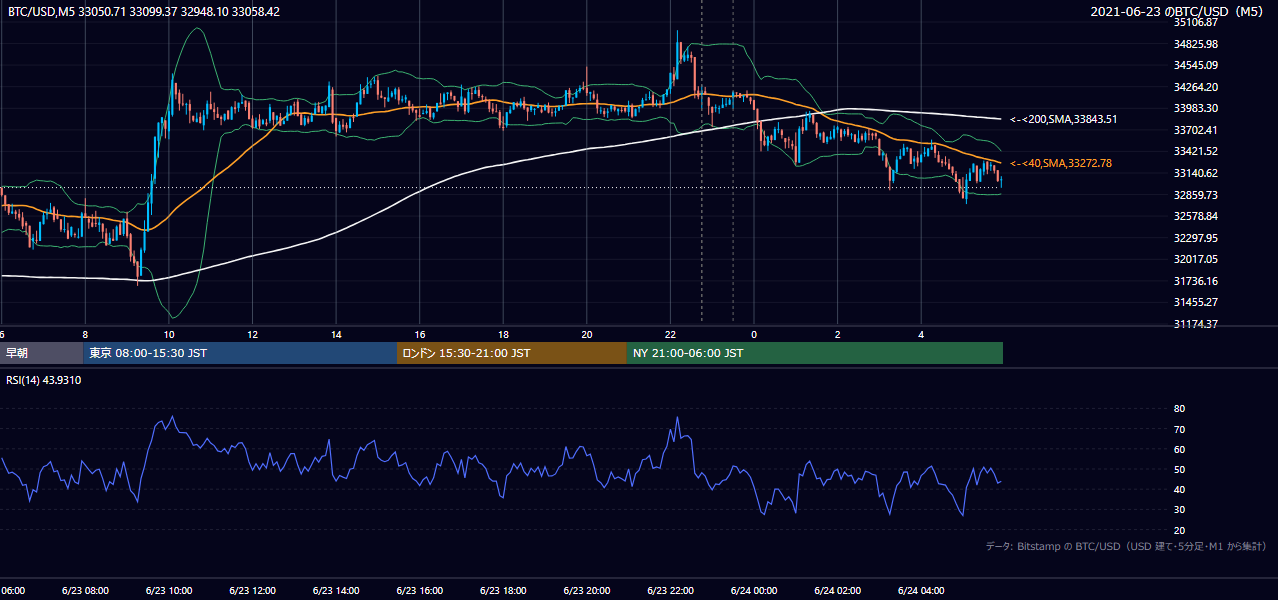Image resolution: width=1278 pixels, height=600 pixels.
Task: Click hour mark 2 on price chart axis
Action: coord(838,334)
